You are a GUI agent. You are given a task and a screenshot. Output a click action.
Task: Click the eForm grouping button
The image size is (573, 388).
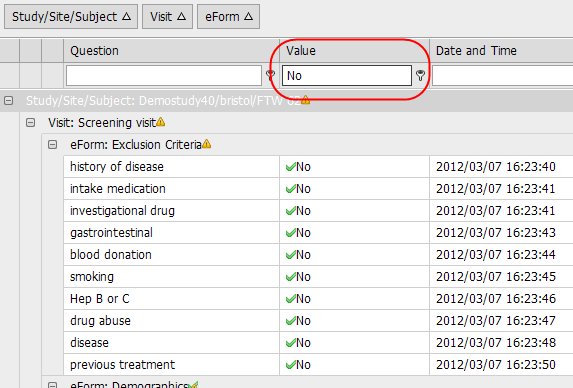tap(228, 16)
